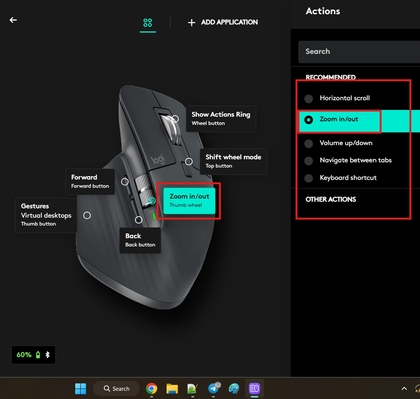Open Windows Start menu

click(x=80, y=388)
